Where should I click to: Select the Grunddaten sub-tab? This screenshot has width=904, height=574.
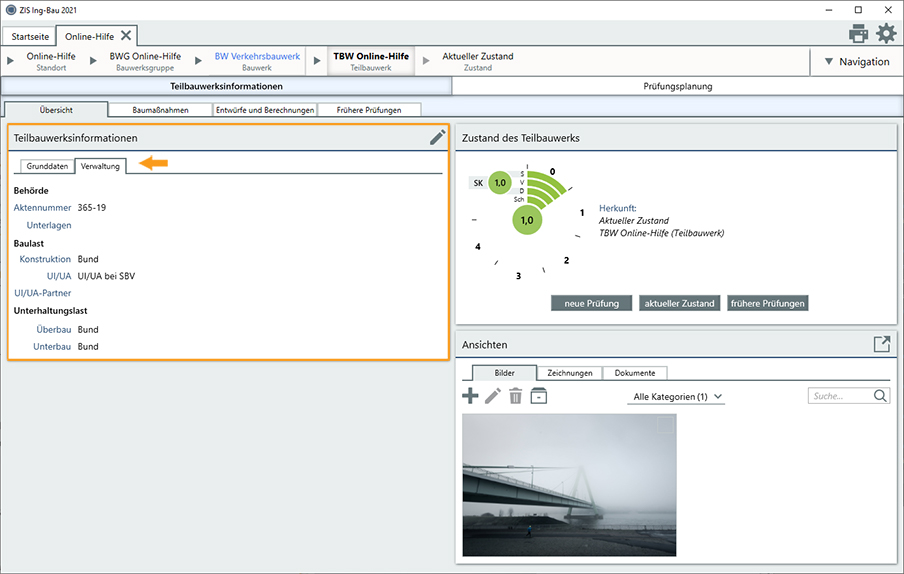pos(48,166)
